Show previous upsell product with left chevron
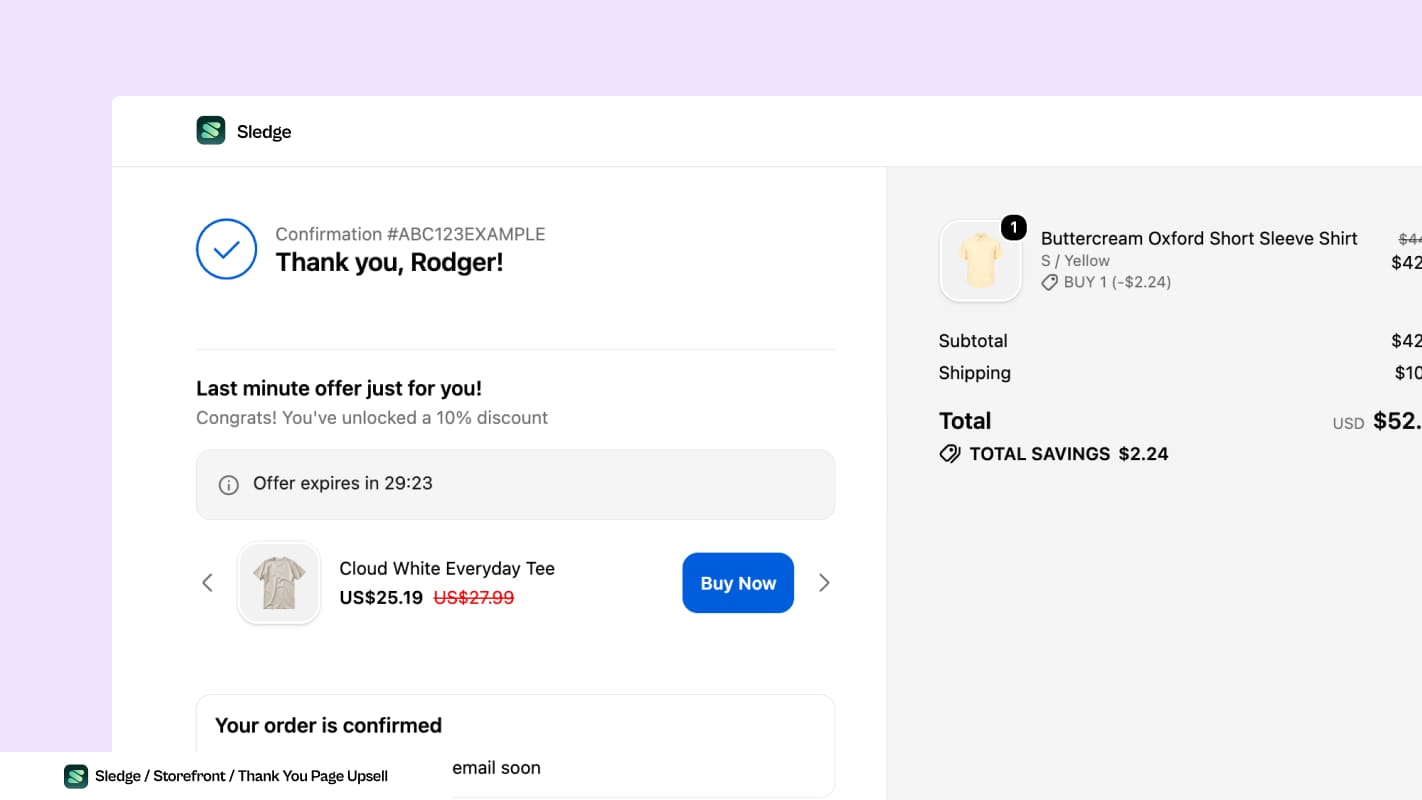Screen dimensions: 1422x800 pos(207,583)
